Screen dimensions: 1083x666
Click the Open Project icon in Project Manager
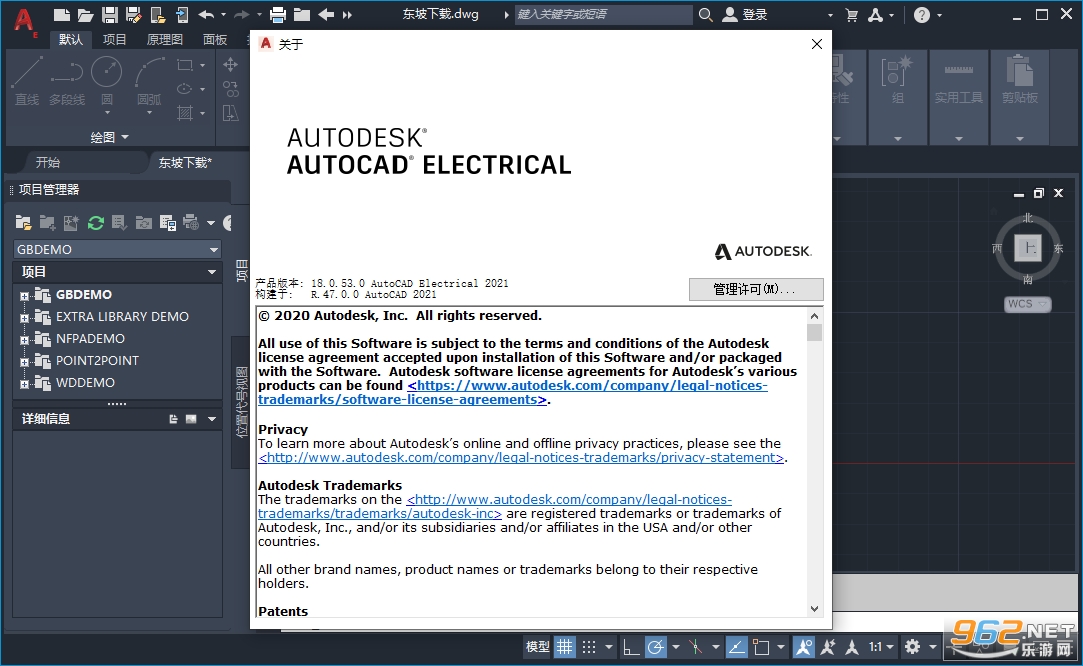point(23,222)
